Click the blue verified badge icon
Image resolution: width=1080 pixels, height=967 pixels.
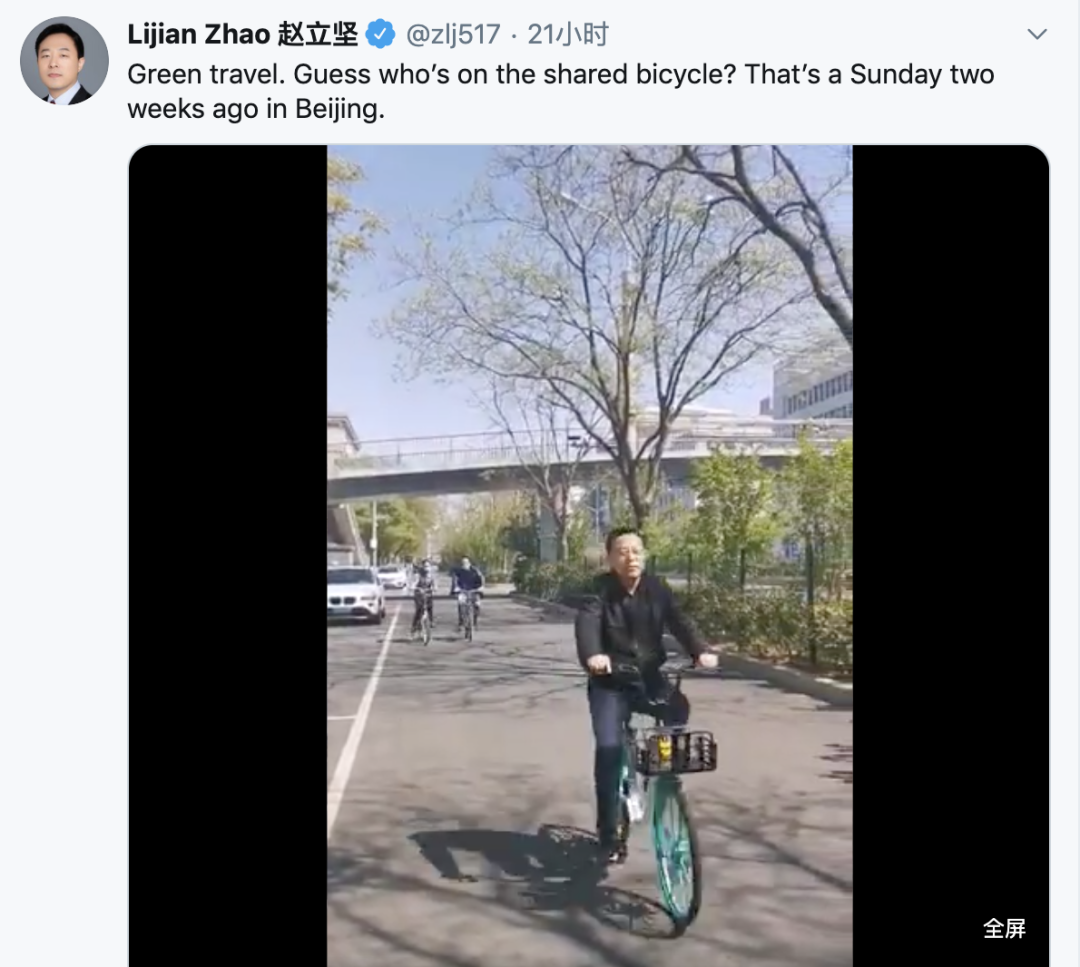tap(380, 35)
